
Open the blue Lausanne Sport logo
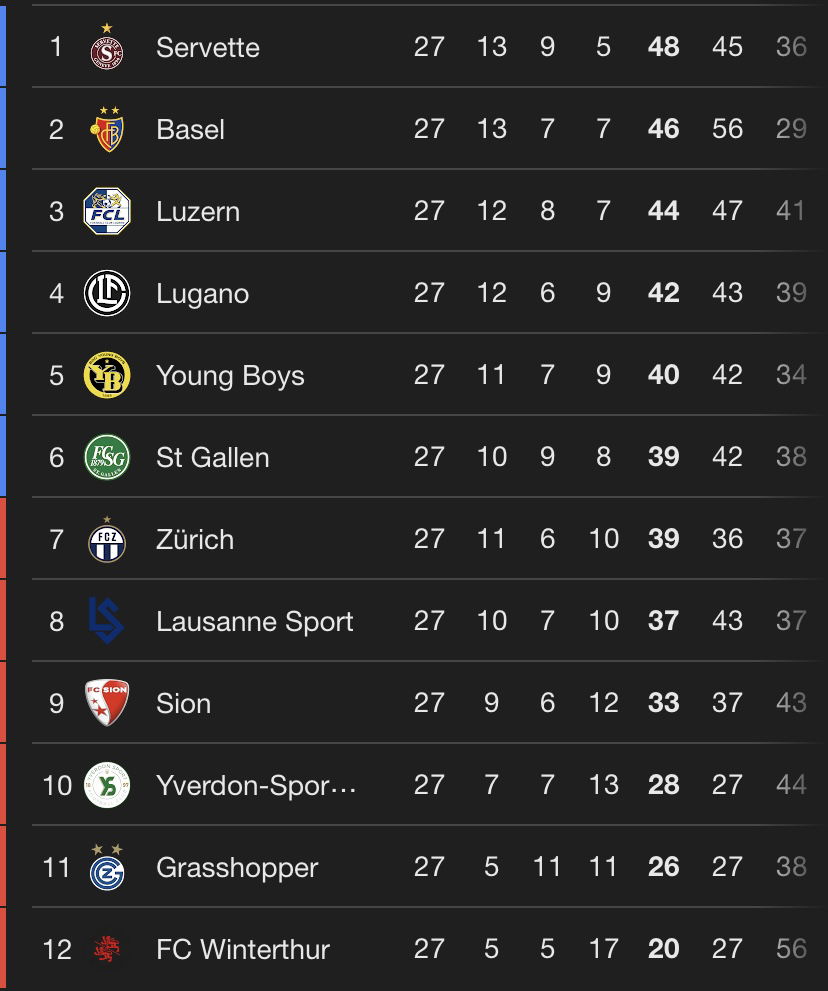[x=106, y=621]
